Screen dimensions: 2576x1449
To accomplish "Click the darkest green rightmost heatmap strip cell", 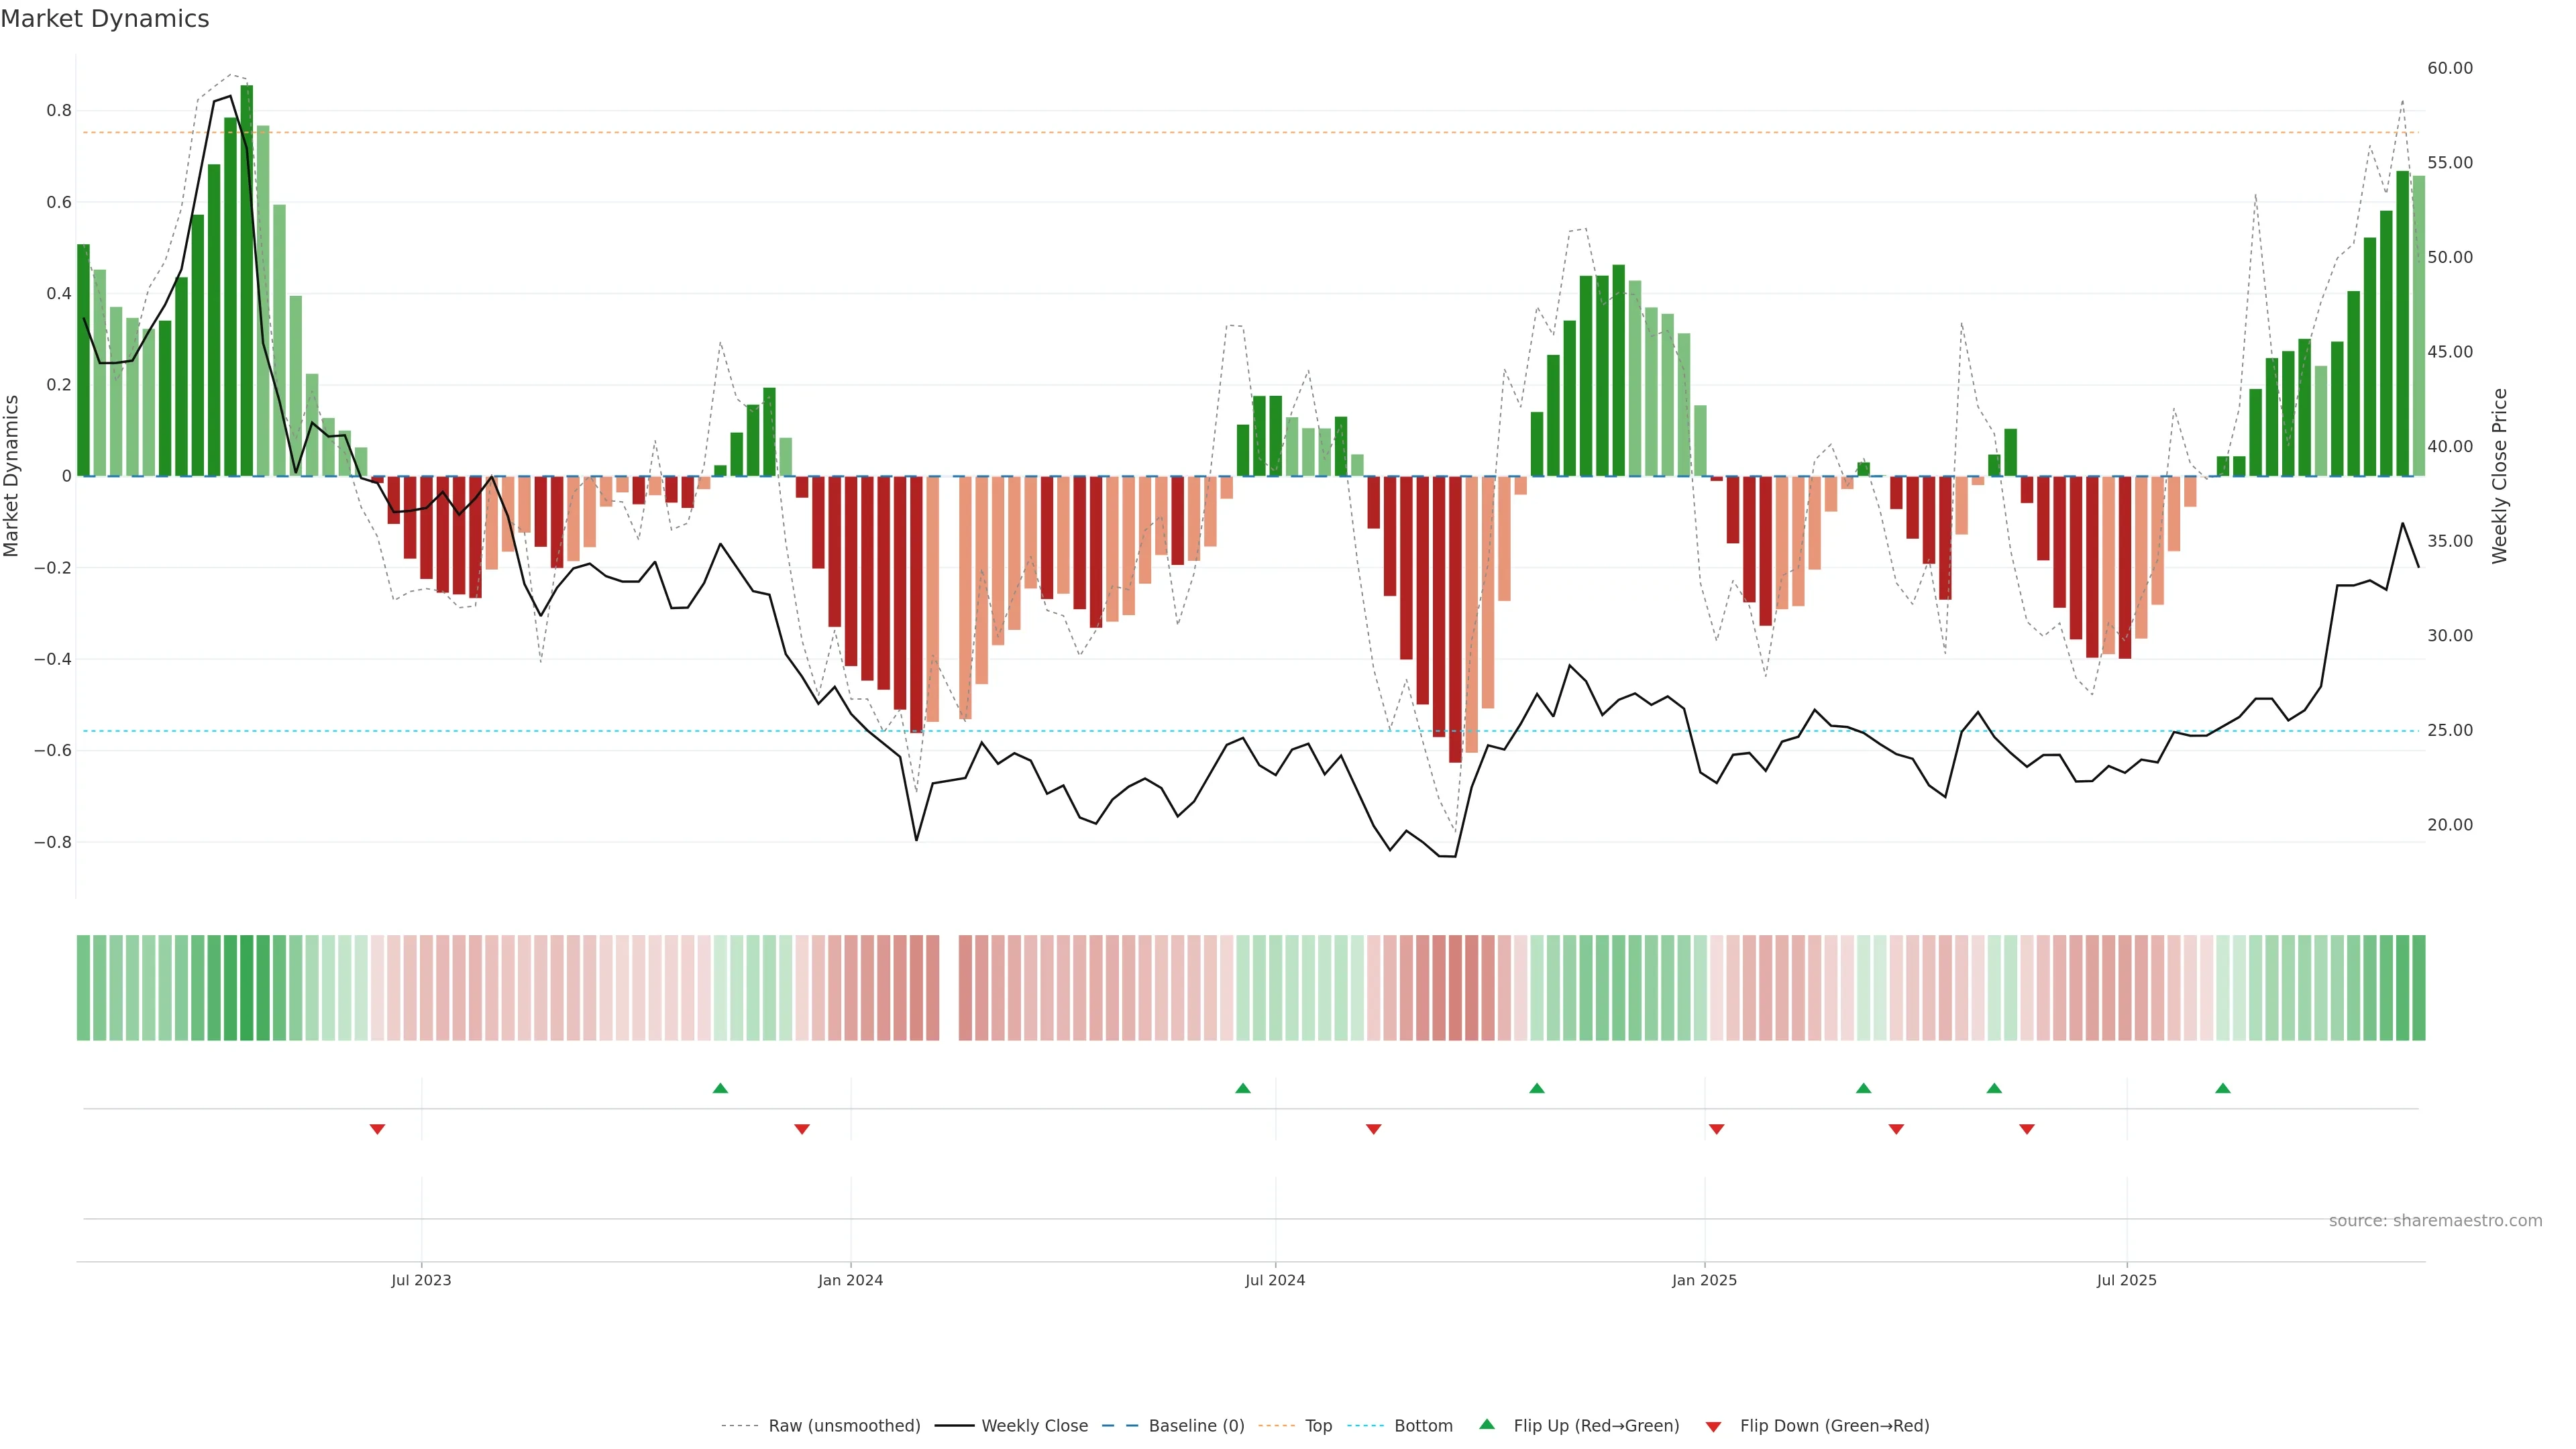I will pos(2418,987).
